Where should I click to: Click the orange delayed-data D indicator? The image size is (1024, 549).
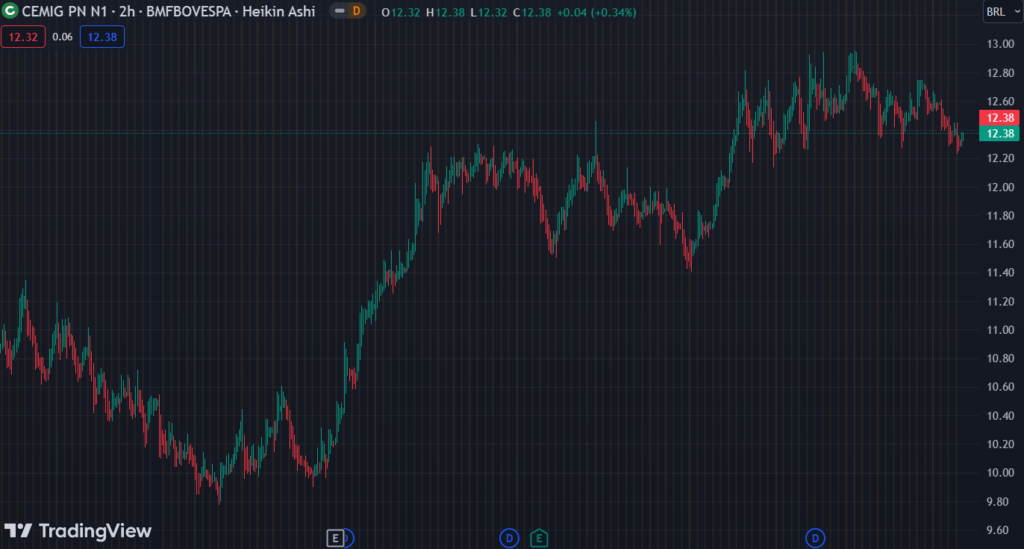click(357, 12)
